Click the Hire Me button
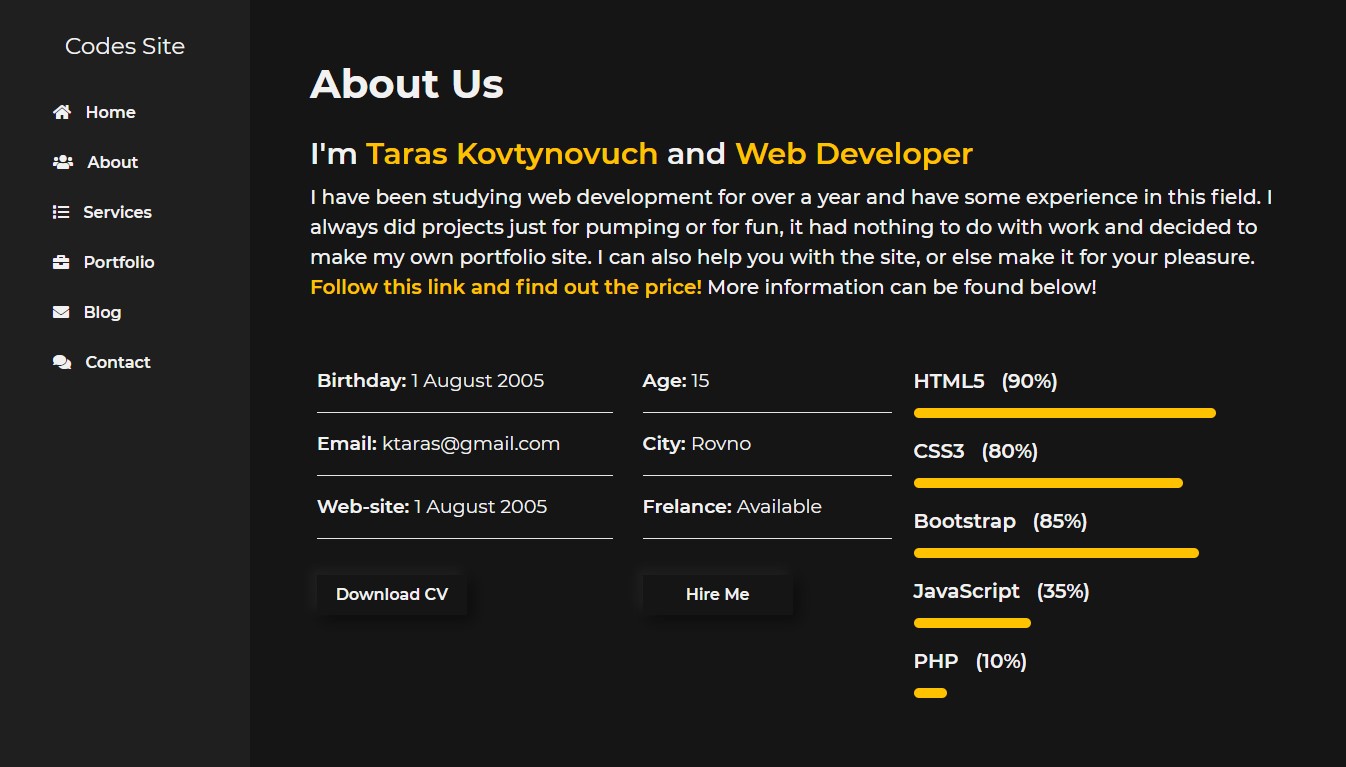1346x767 pixels. click(x=716, y=593)
